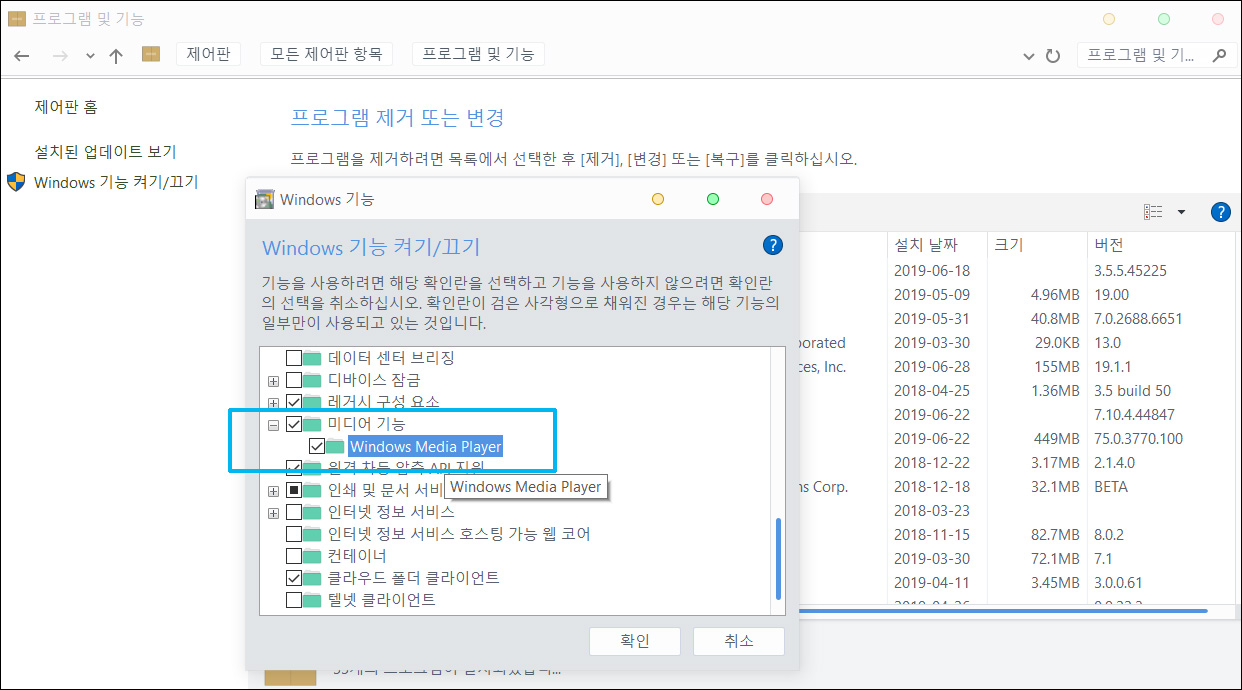Viewport: 1242px width, 690px height.
Task: Expand the 디바이스 잠금 tree node
Action: (x=274, y=381)
